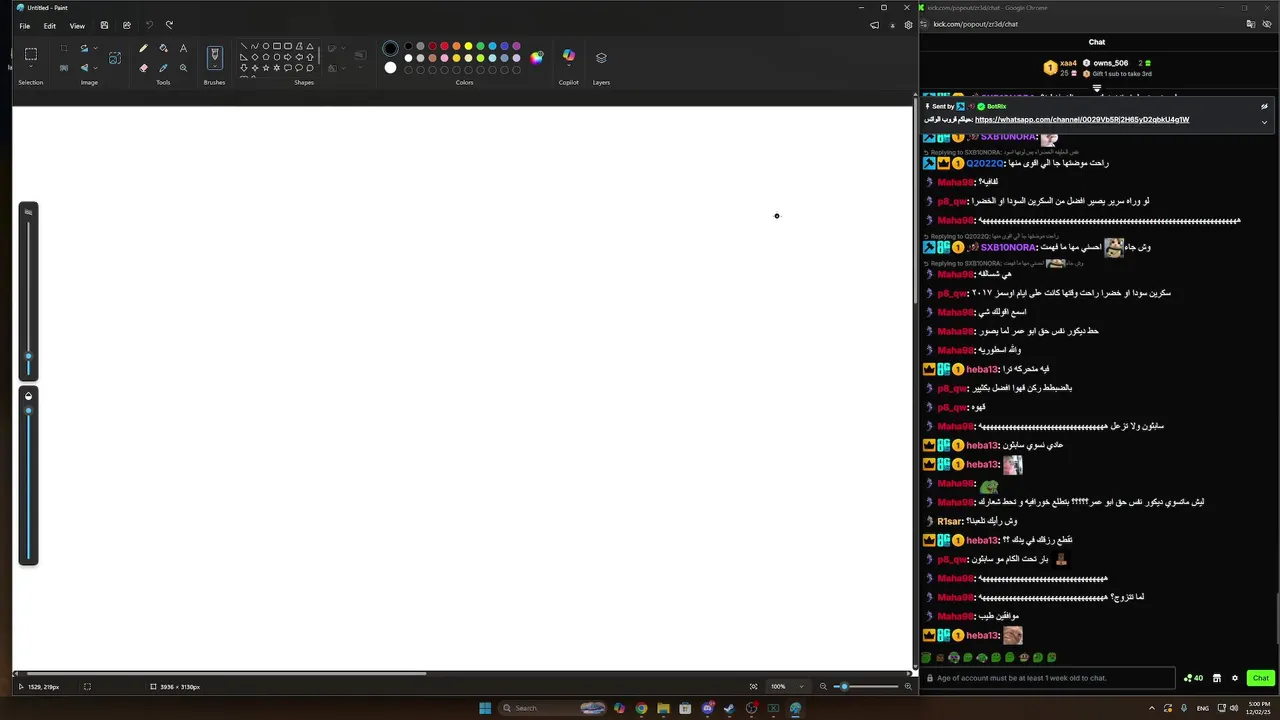Click the Crop image icon
The width and height of the screenshot is (1280, 720).
[64, 48]
